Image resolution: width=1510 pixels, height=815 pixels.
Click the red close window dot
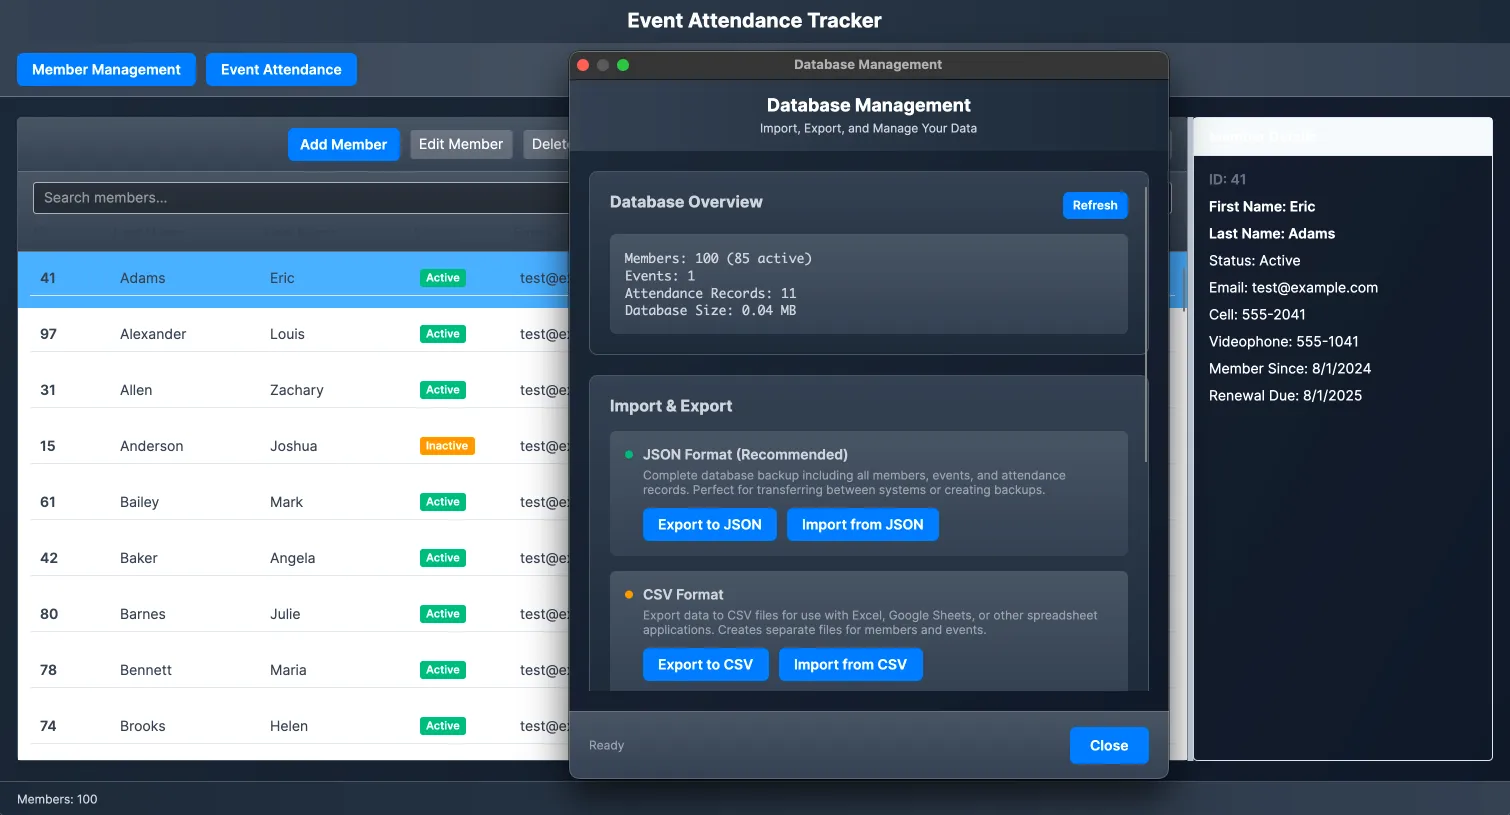[583, 65]
